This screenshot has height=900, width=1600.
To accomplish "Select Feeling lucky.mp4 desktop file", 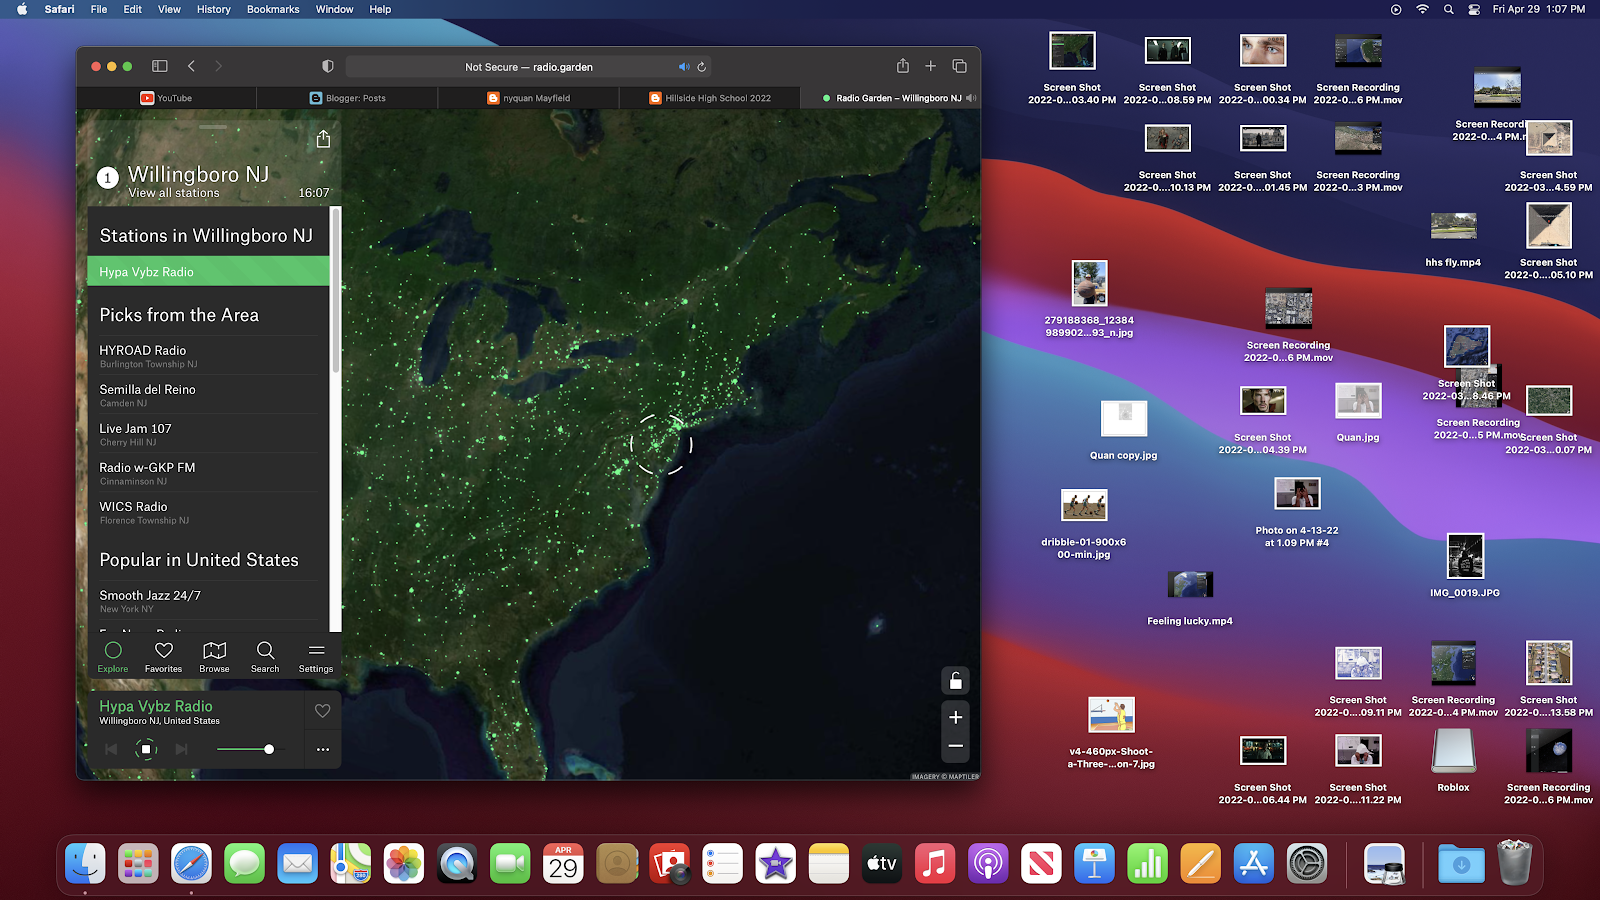I will [x=1190, y=596].
